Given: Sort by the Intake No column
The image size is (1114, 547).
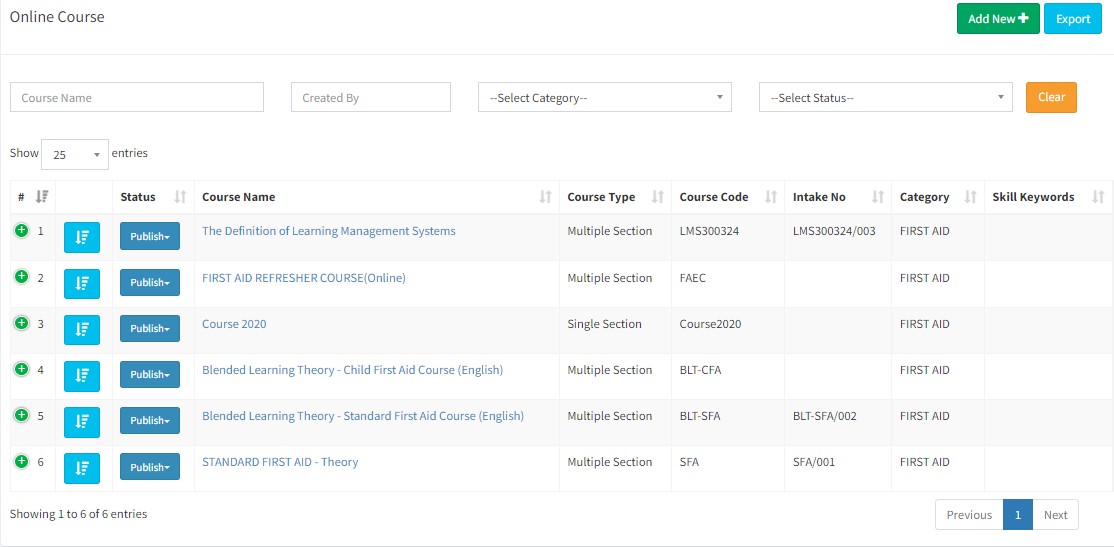Looking at the screenshot, I should click(877, 197).
